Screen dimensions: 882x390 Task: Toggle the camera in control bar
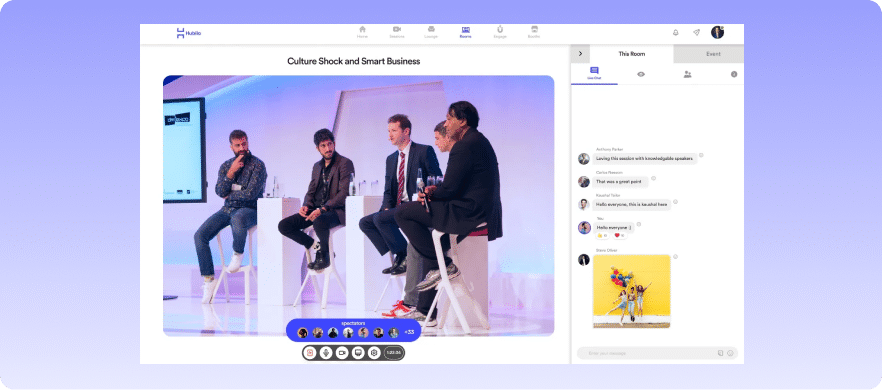click(341, 353)
